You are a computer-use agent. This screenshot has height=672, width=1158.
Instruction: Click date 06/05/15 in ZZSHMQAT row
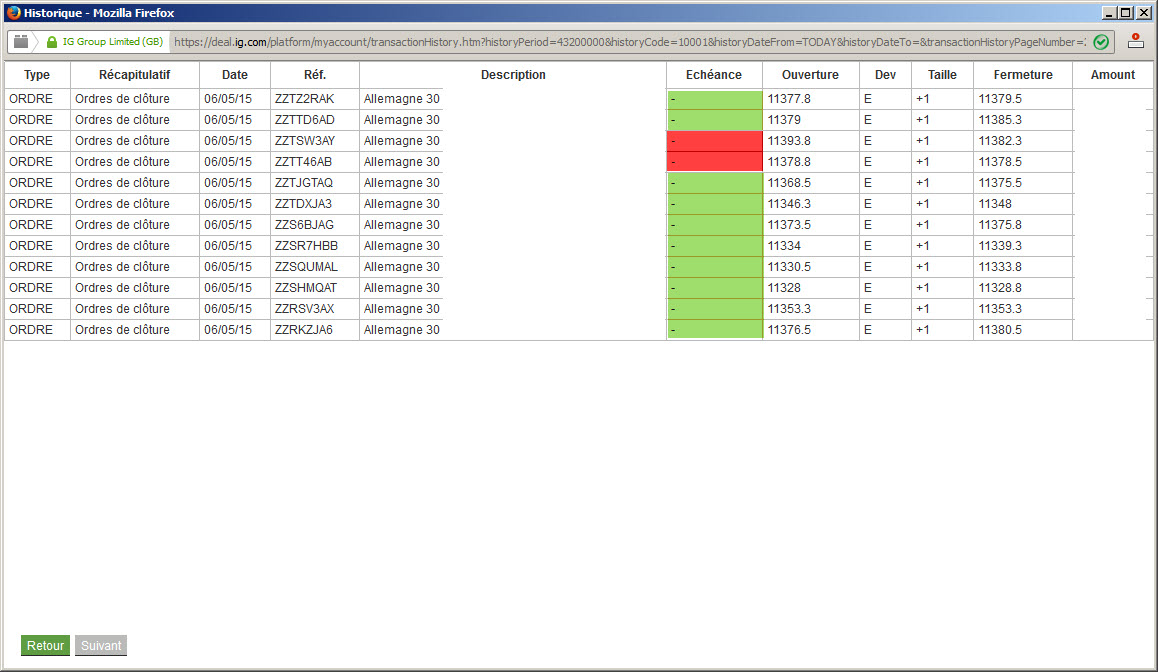227,288
